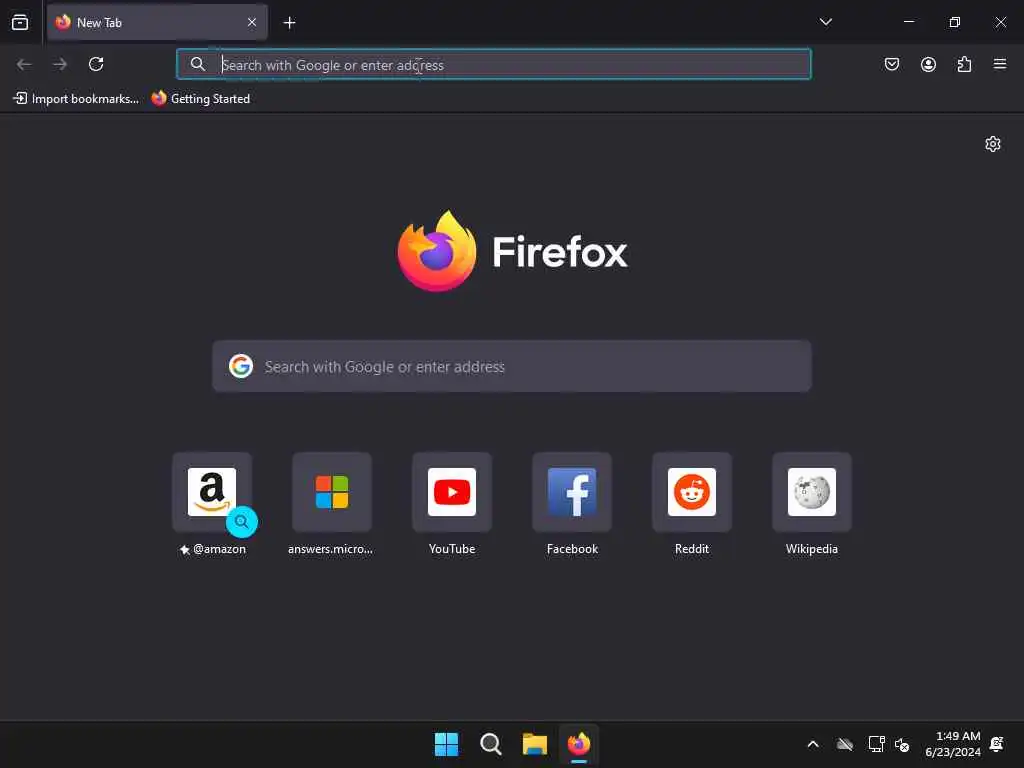The height and width of the screenshot is (768, 1024).
Task: Click the OneDrive cloud tray icon
Action: click(x=845, y=744)
